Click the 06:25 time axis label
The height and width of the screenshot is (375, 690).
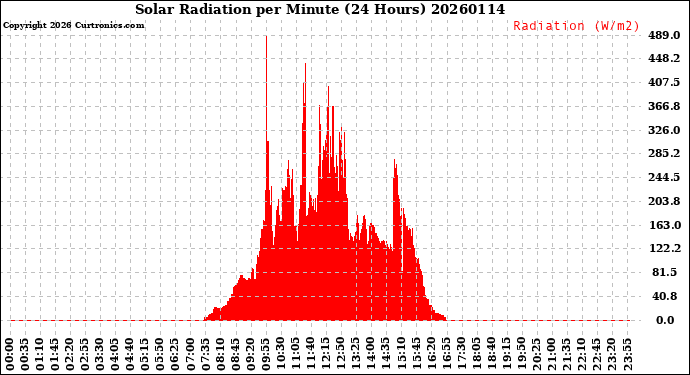pyautogui.click(x=175, y=354)
